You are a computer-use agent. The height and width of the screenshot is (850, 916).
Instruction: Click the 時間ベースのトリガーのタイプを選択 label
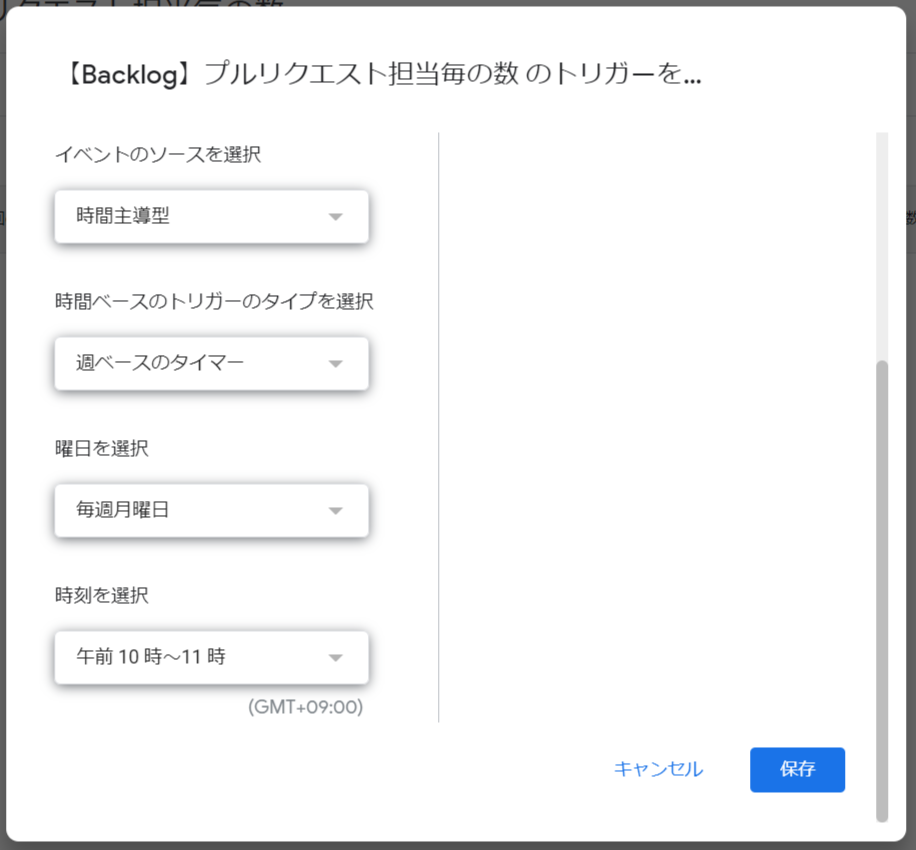[214, 301]
